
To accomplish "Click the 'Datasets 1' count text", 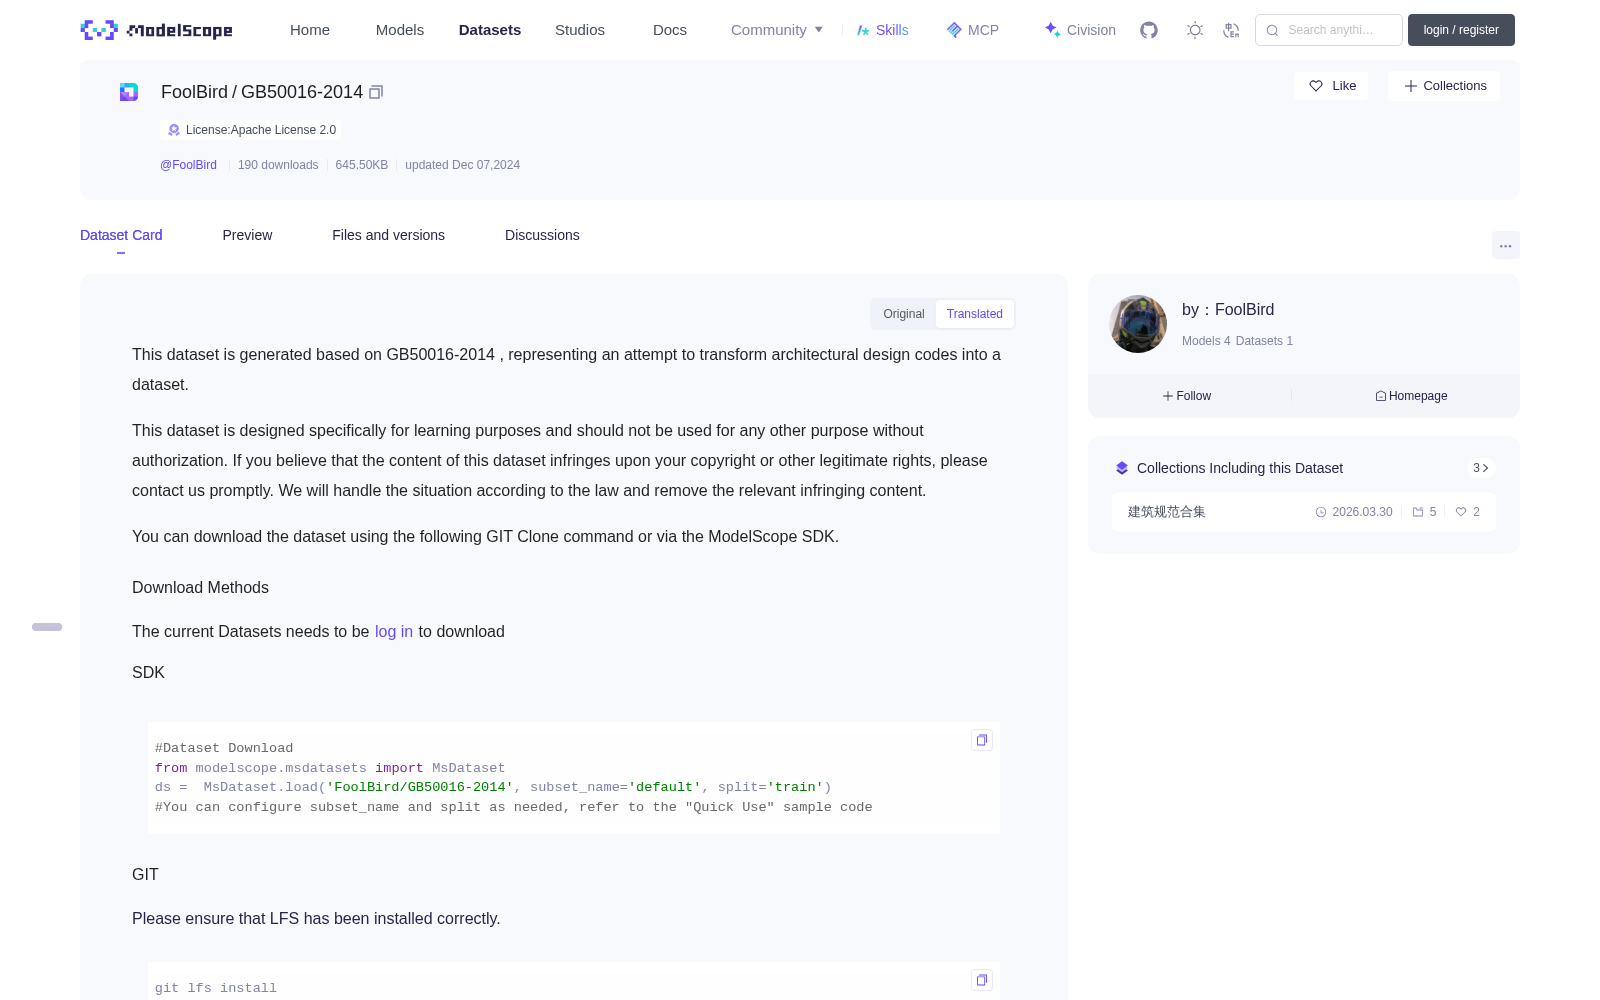I will point(1264,341).
